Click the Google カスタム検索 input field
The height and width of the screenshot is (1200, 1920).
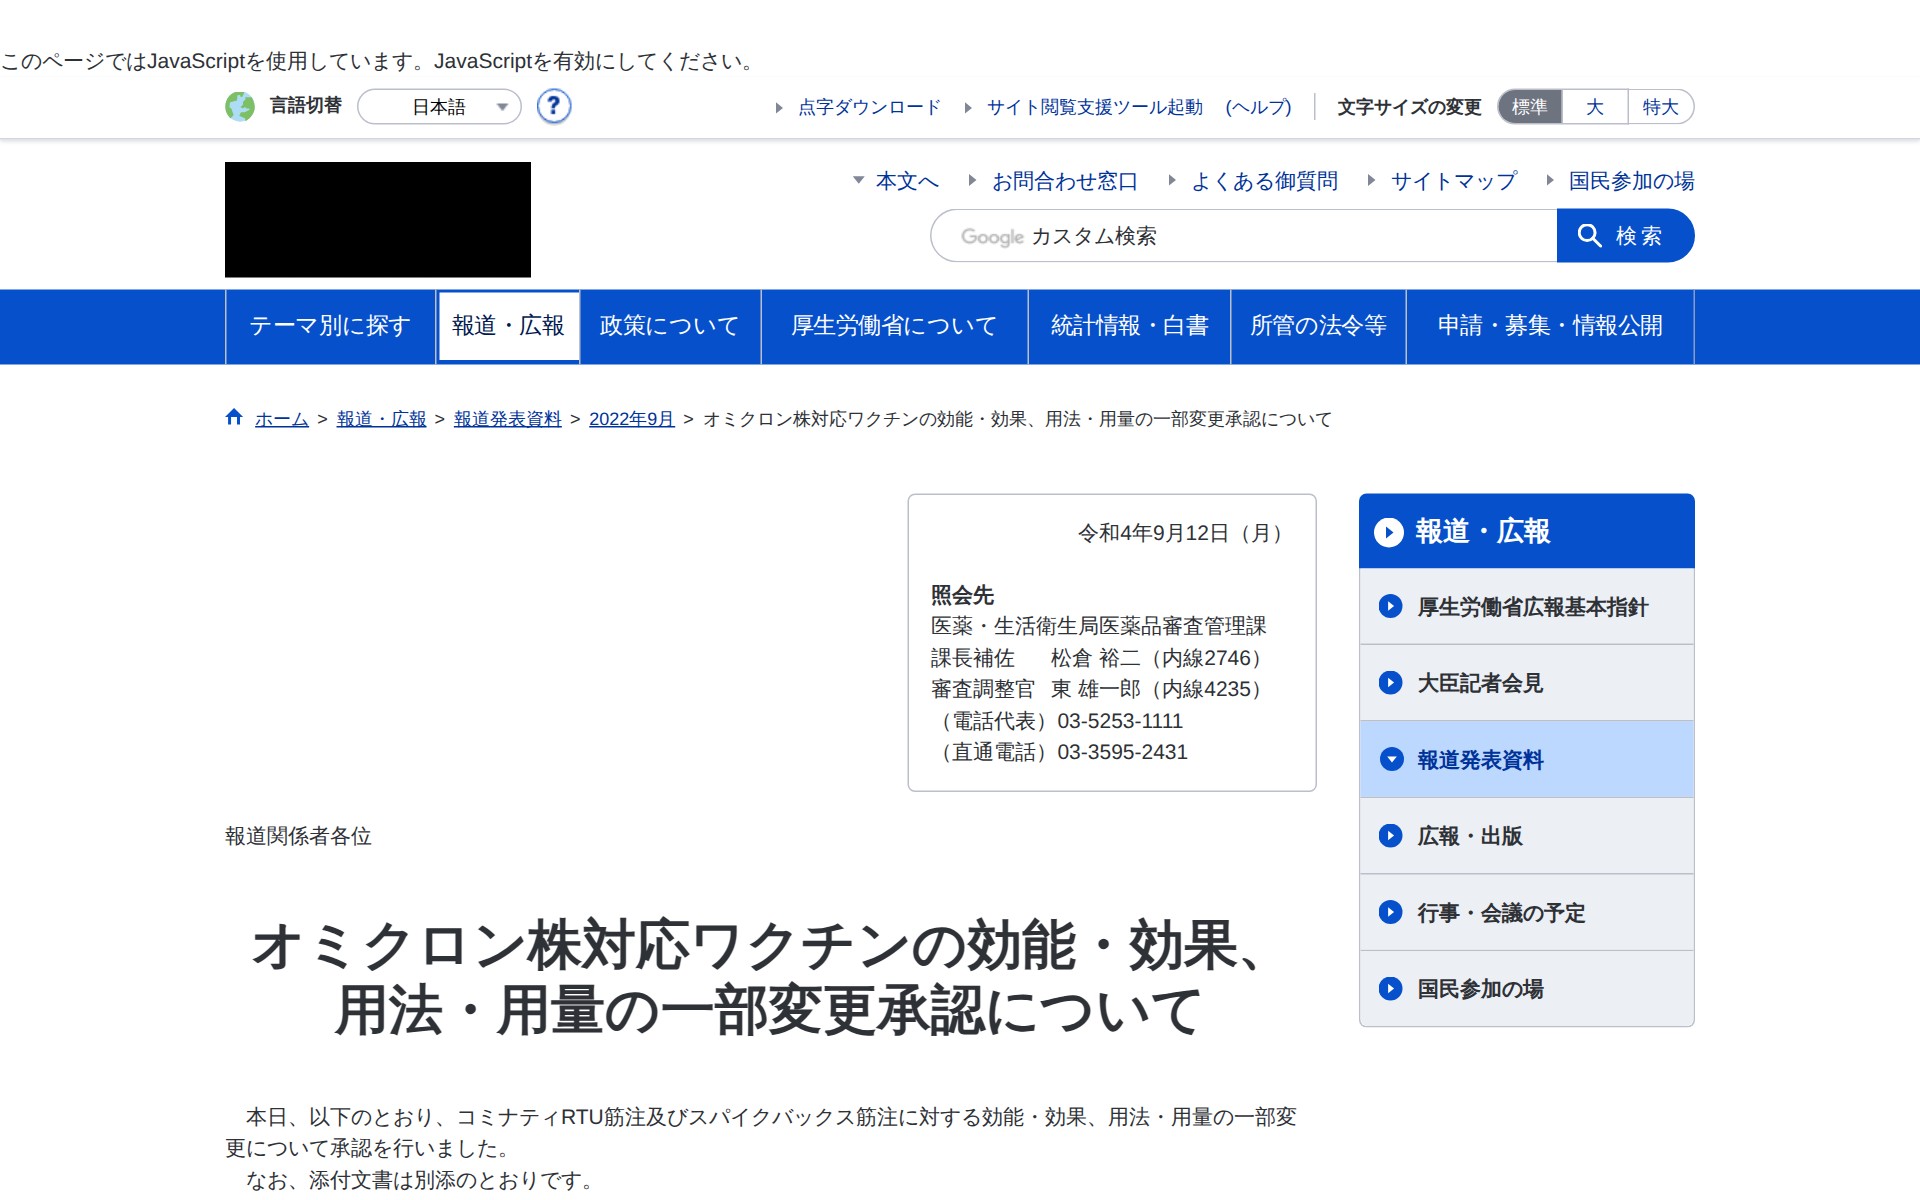tap(1243, 236)
